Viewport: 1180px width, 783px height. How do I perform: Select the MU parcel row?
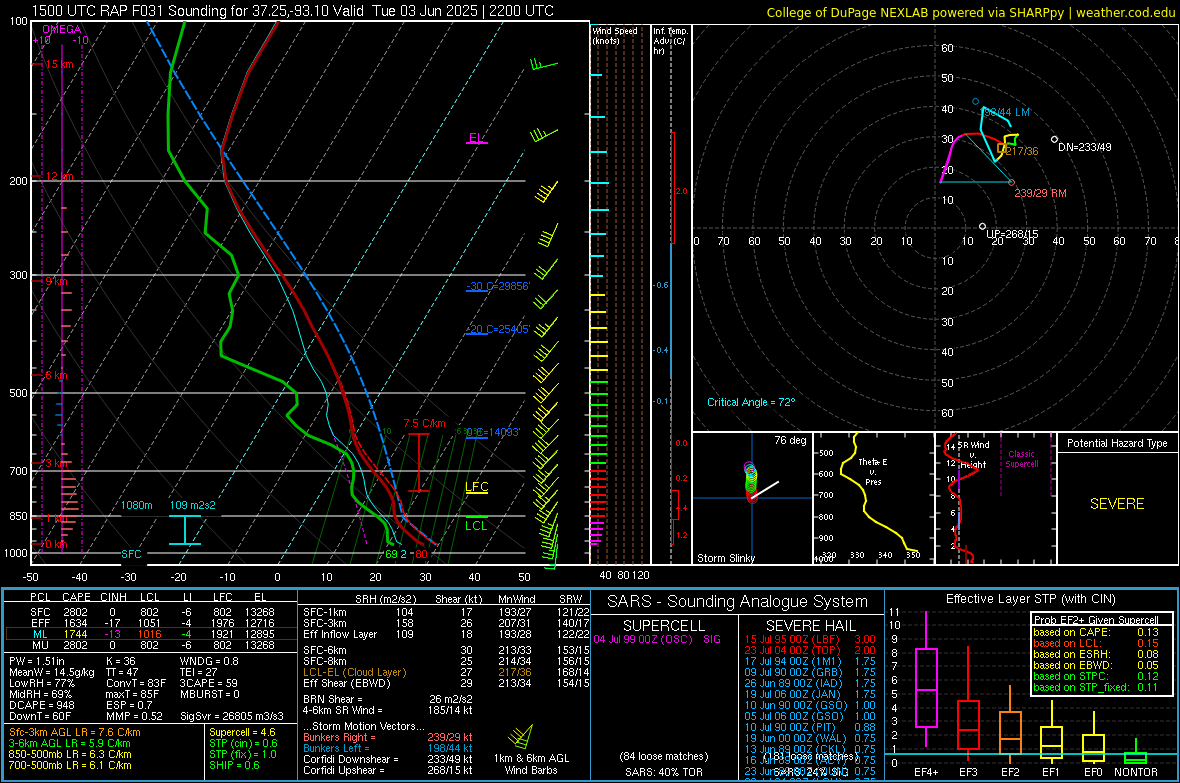point(149,644)
